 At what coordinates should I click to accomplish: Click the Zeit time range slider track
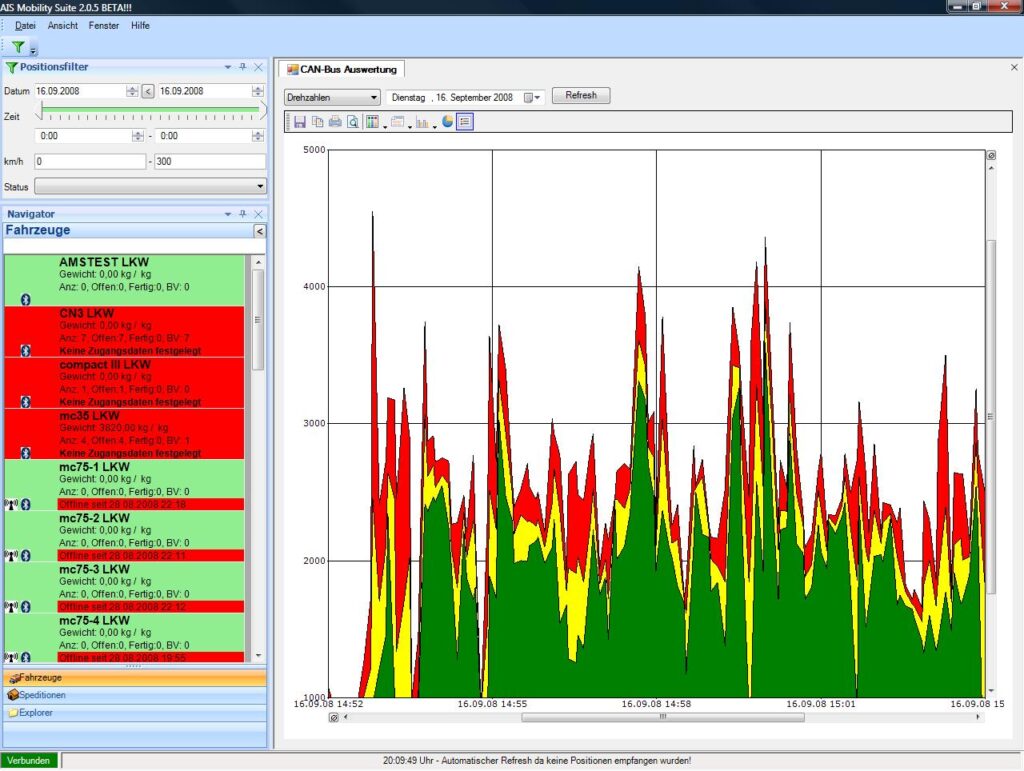pyautogui.click(x=150, y=111)
